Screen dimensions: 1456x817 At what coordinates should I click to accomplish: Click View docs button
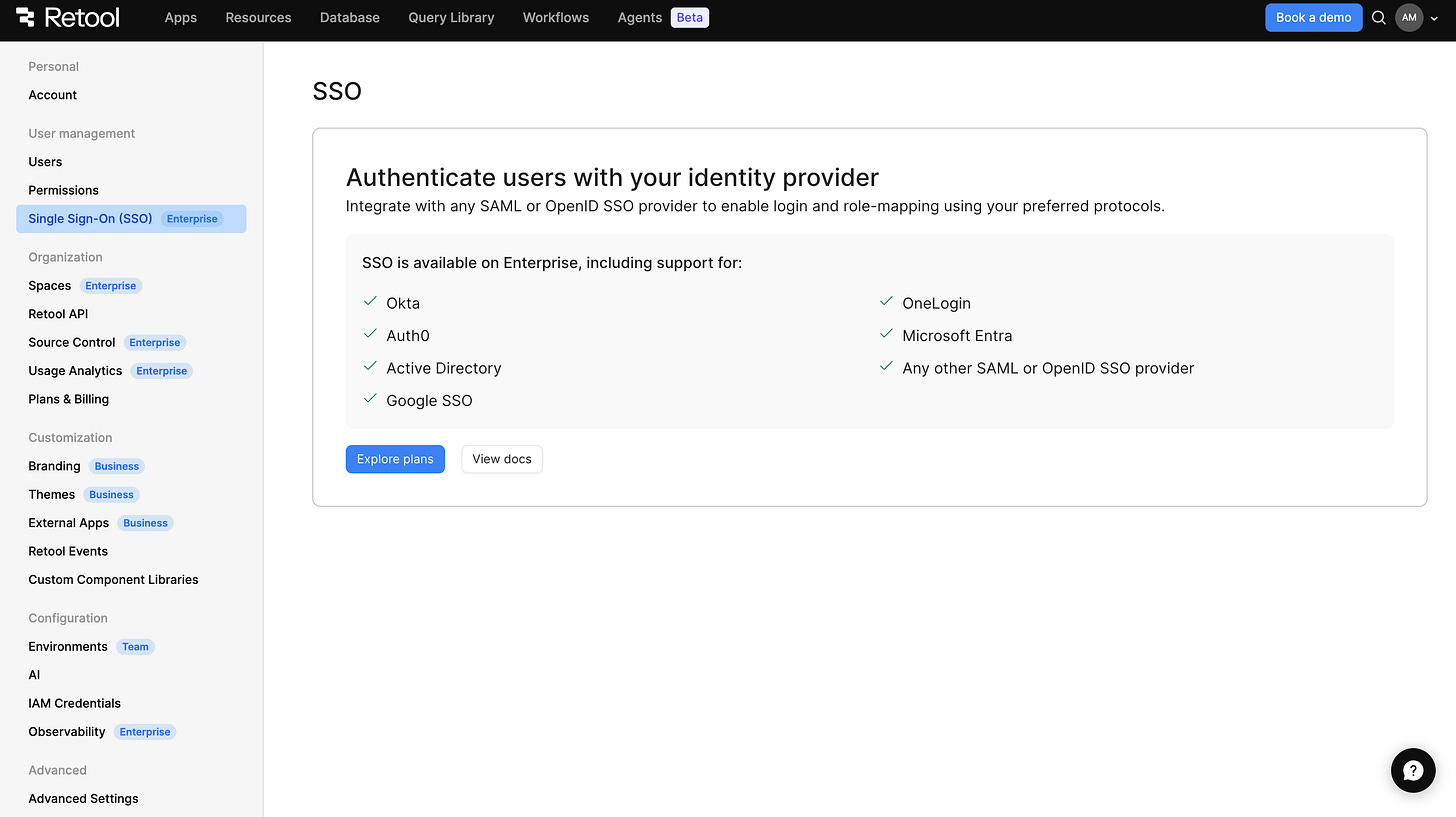[502, 459]
